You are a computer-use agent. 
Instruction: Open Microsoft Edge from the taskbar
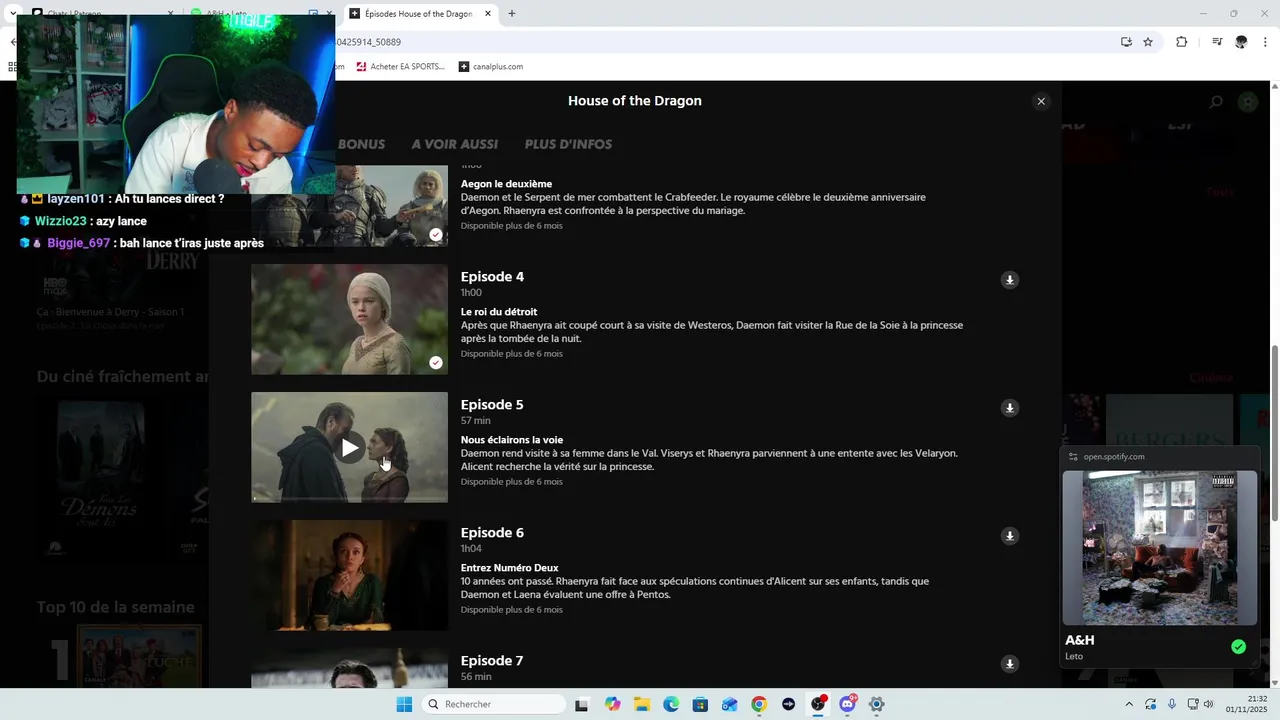pos(671,704)
